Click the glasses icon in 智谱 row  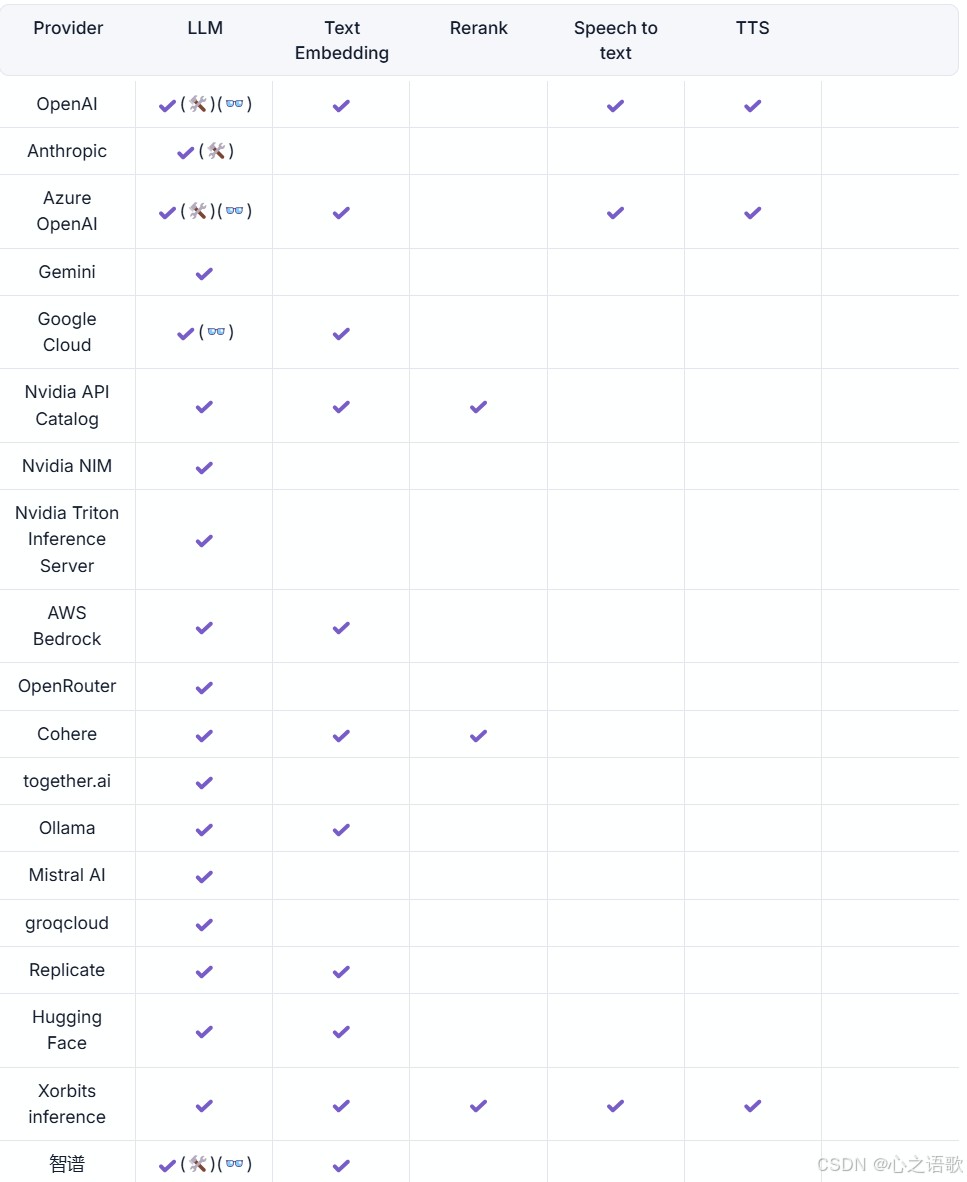[x=235, y=1164]
